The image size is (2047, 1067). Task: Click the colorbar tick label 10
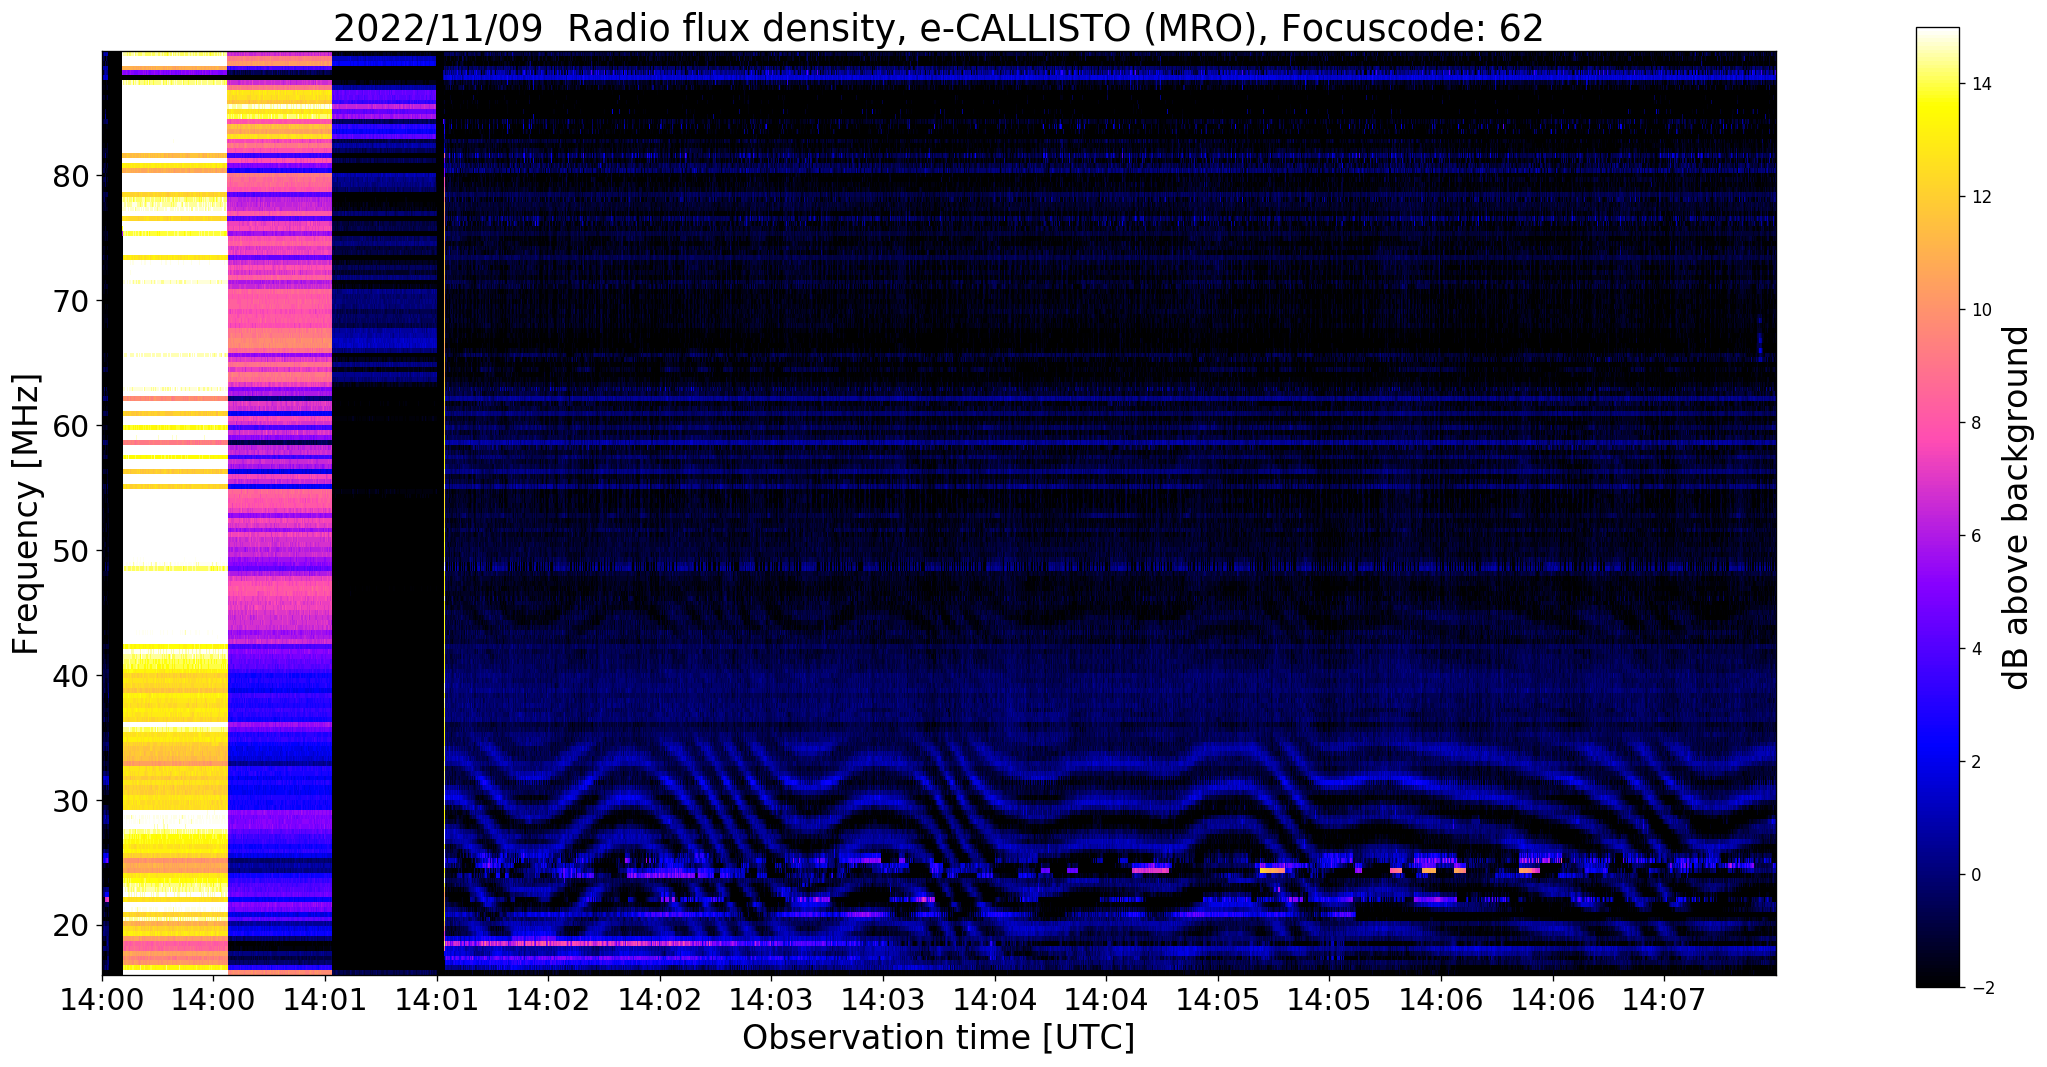(x=1979, y=310)
